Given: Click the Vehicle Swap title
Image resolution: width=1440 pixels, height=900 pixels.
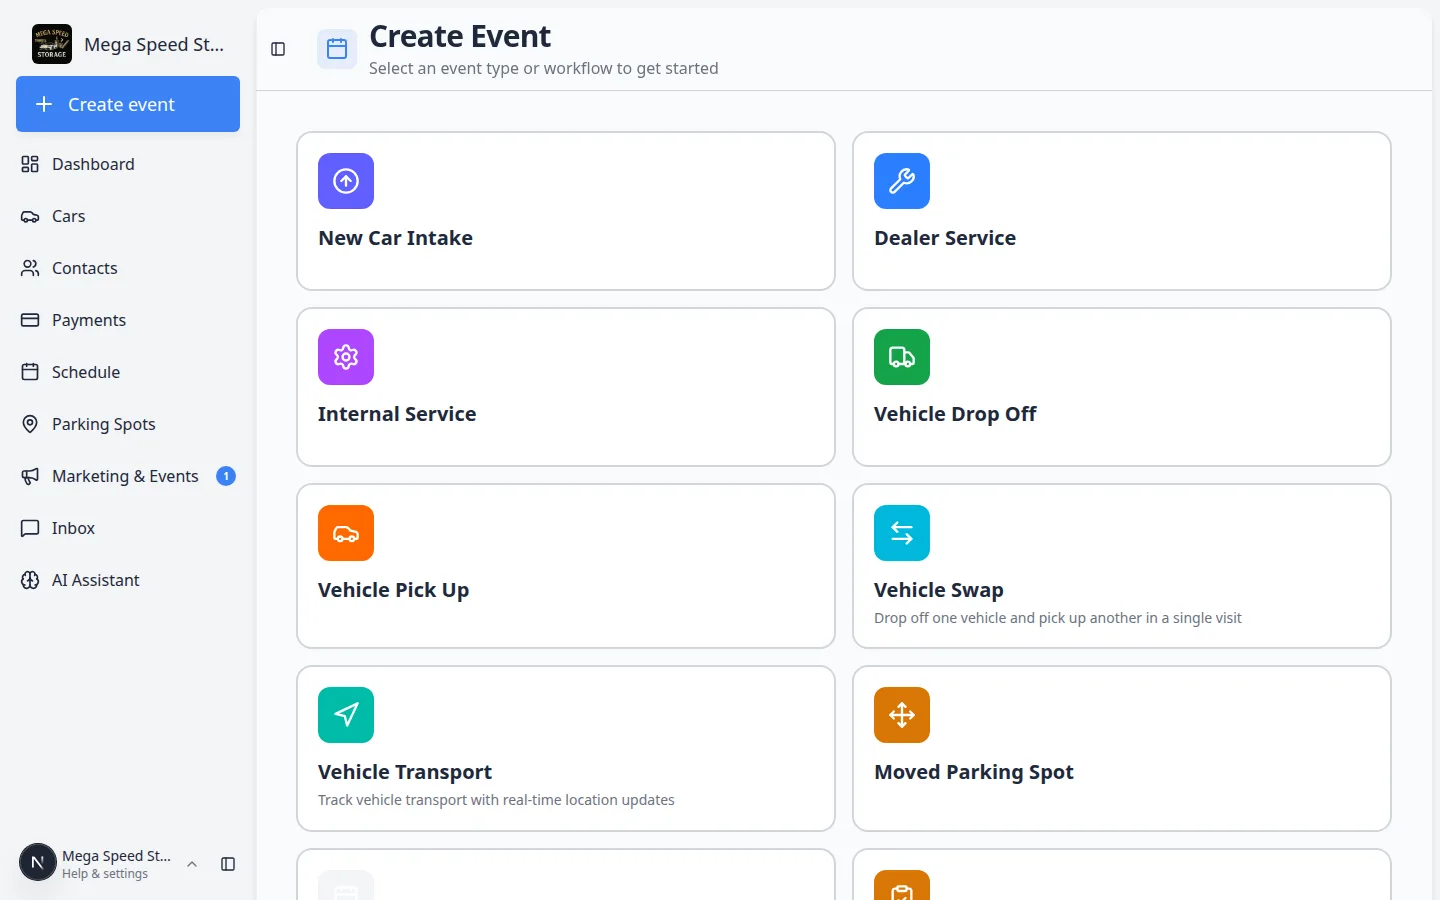Looking at the screenshot, I should [x=939, y=590].
